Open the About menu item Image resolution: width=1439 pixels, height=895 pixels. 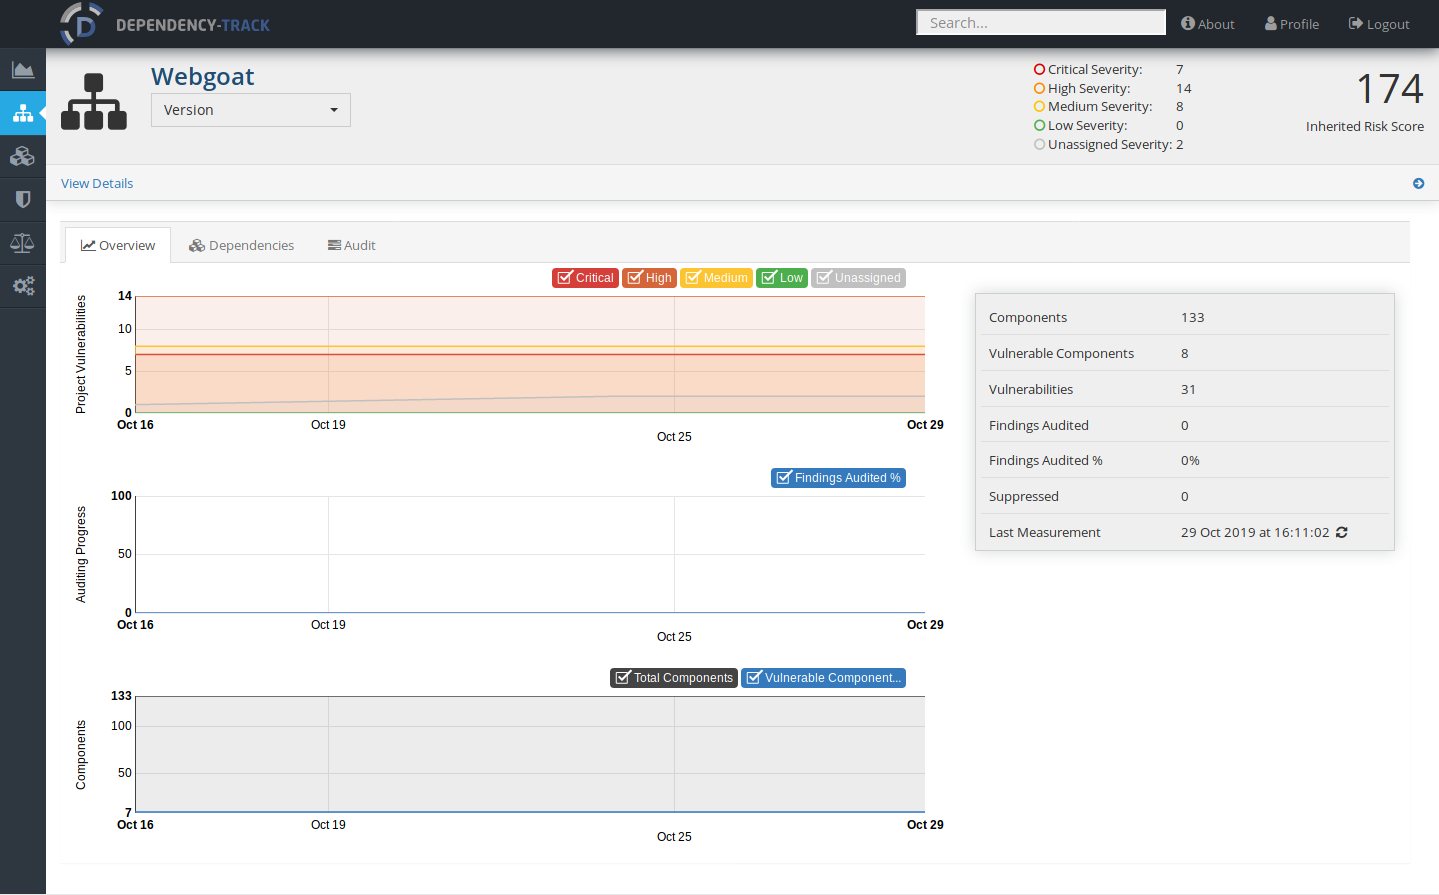[1207, 24]
